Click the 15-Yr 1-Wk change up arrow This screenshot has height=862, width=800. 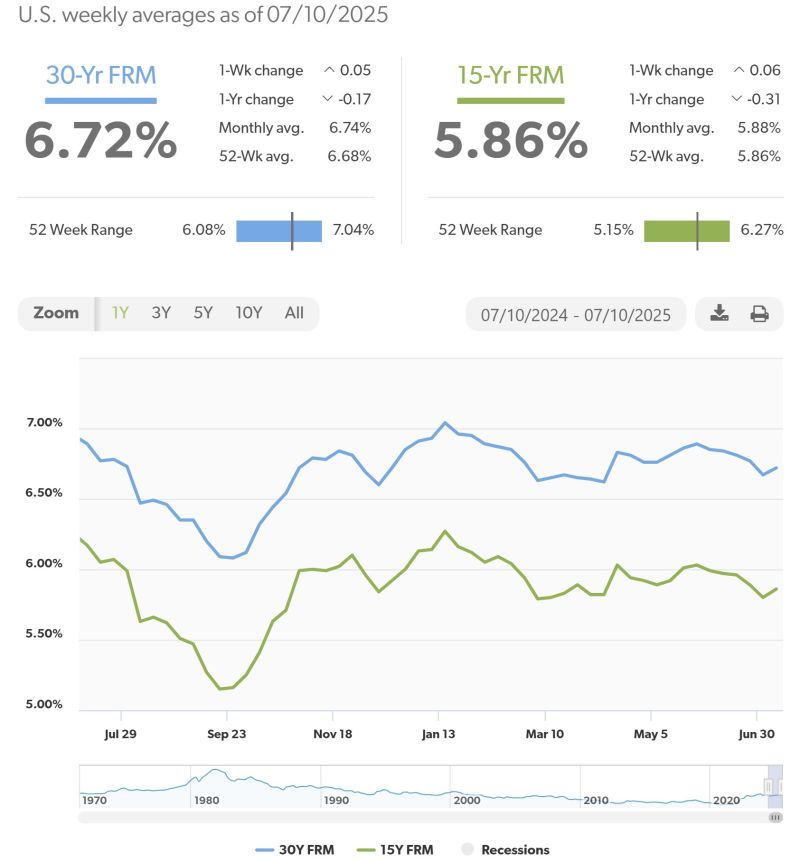739,70
